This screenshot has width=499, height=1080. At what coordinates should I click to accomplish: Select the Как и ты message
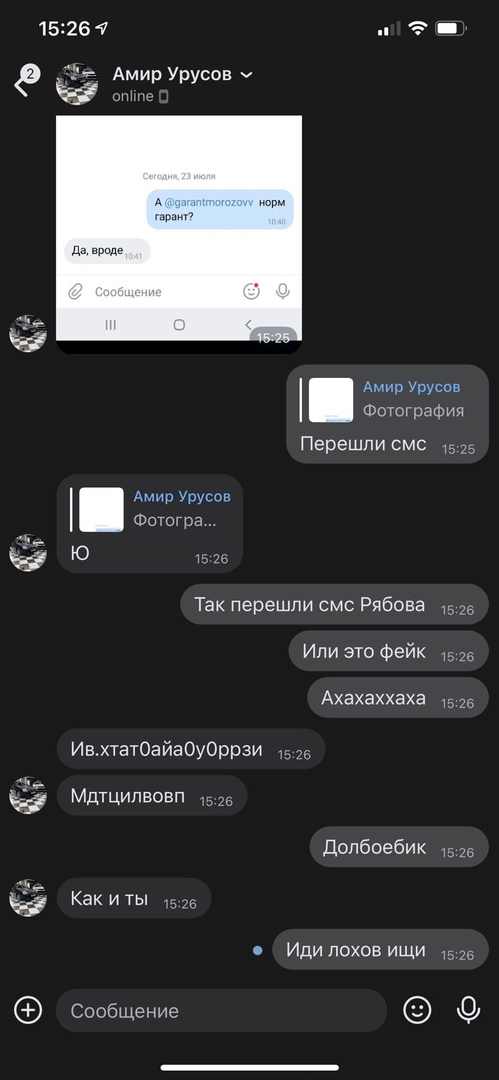(134, 898)
